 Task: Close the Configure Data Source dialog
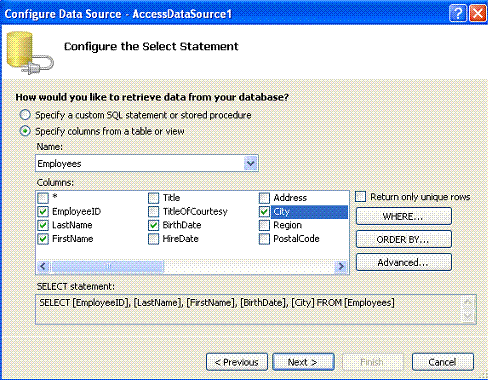tap(478, 13)
